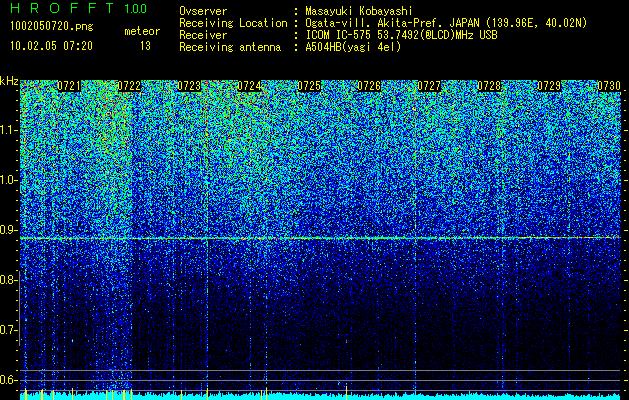
Task: Click the ICOM IC-575 receiver text
Action: pyautogui.click(x=401, y=35)
